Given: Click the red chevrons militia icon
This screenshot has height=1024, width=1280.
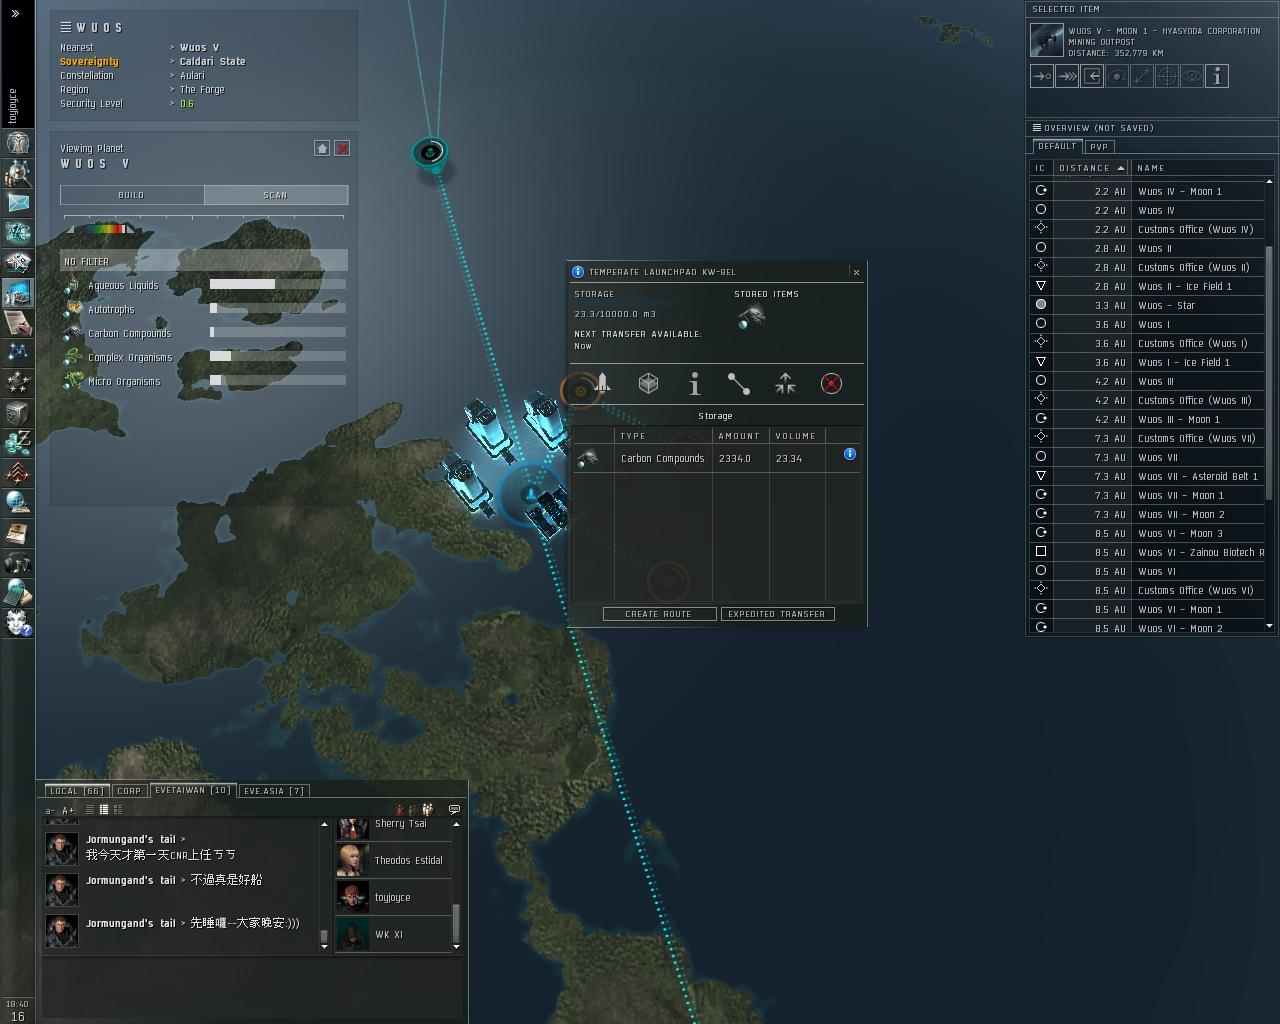Looking at the screenshot, I should [17, 473].
